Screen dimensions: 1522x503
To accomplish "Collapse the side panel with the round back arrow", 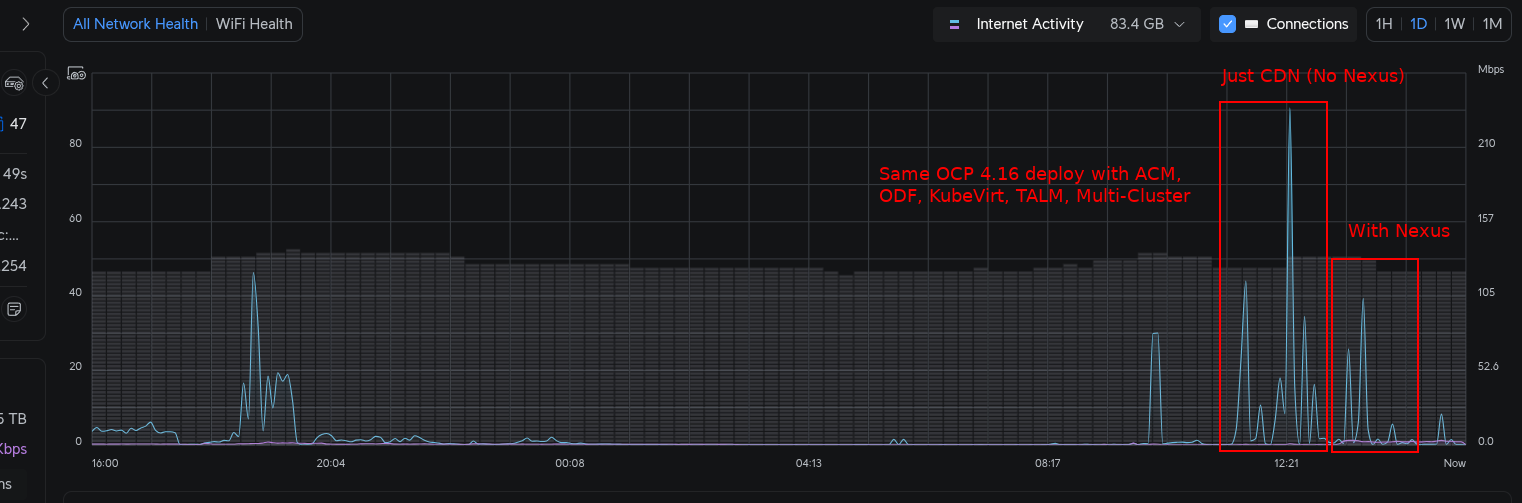I will pos(45,83).
